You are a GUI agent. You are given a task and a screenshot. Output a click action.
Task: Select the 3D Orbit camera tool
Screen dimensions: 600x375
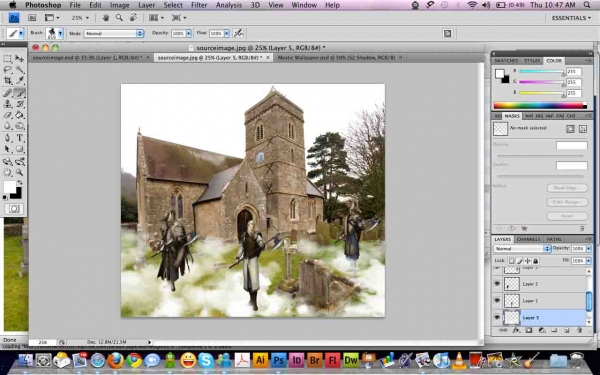pyautogui.click(x=20, y=161)
